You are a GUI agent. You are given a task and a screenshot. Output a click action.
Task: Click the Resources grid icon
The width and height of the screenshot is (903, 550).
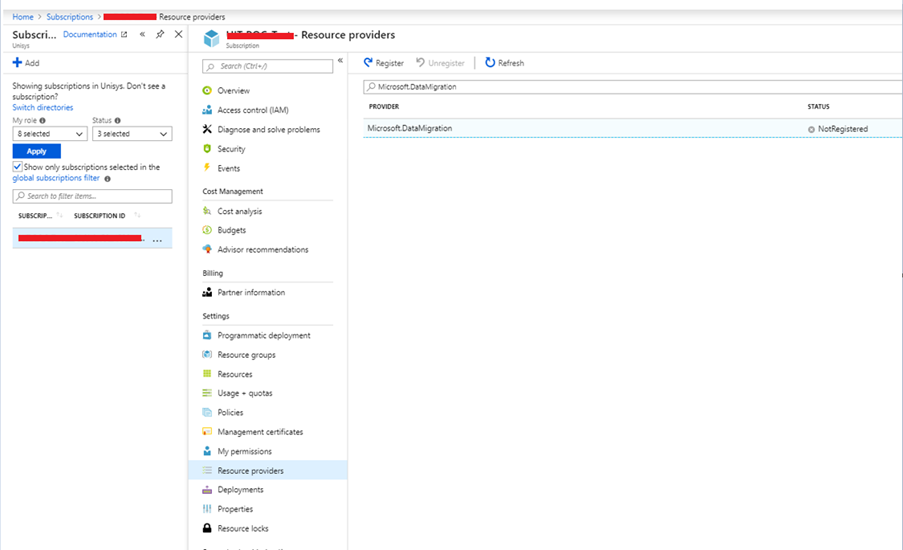[207, 374]
